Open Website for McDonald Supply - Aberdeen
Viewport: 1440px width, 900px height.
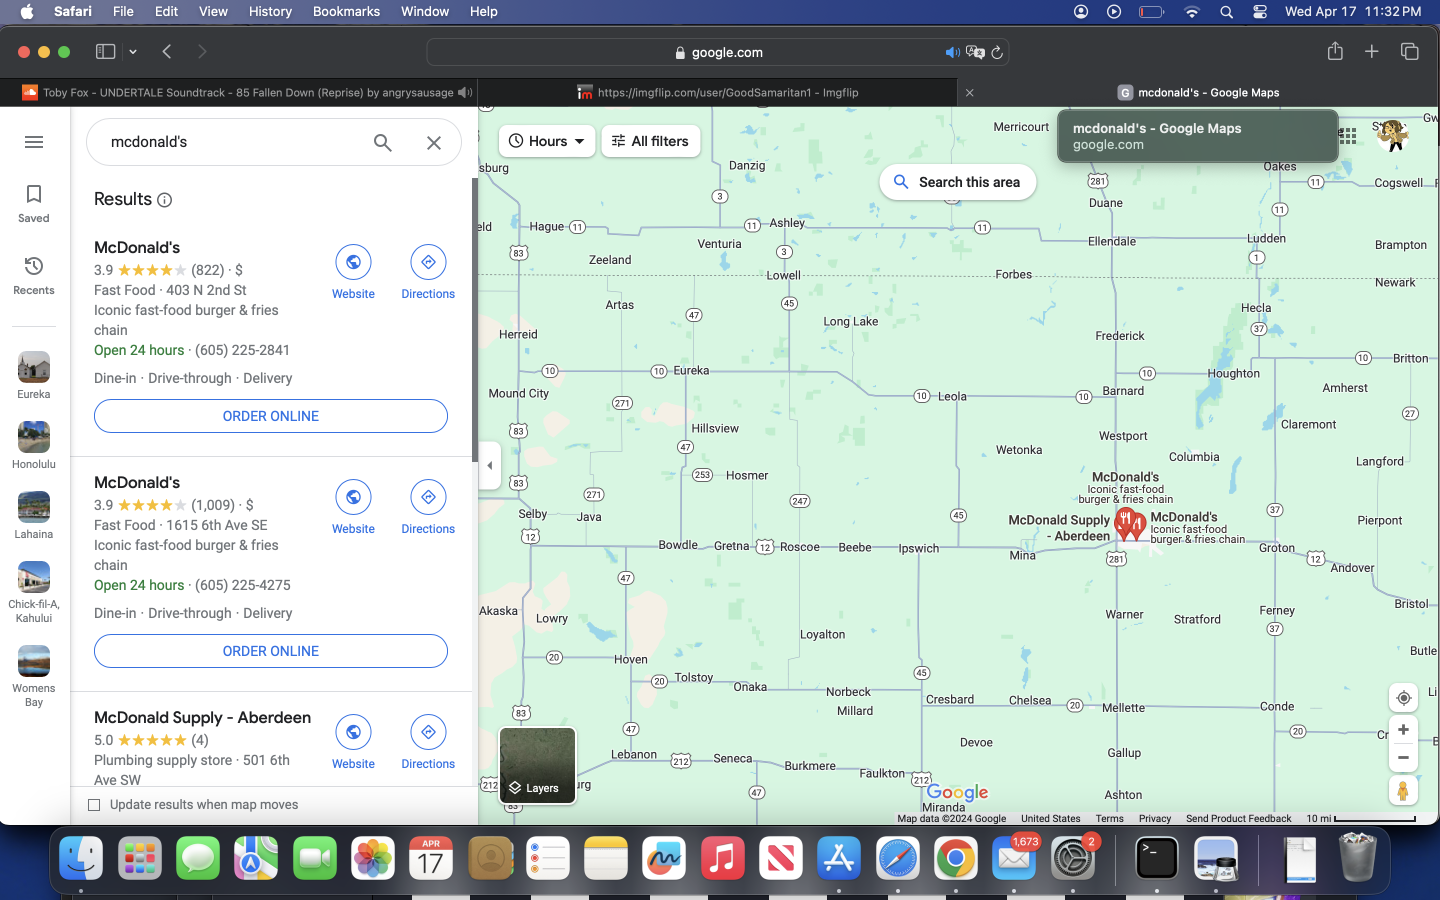tap(353, 742)
